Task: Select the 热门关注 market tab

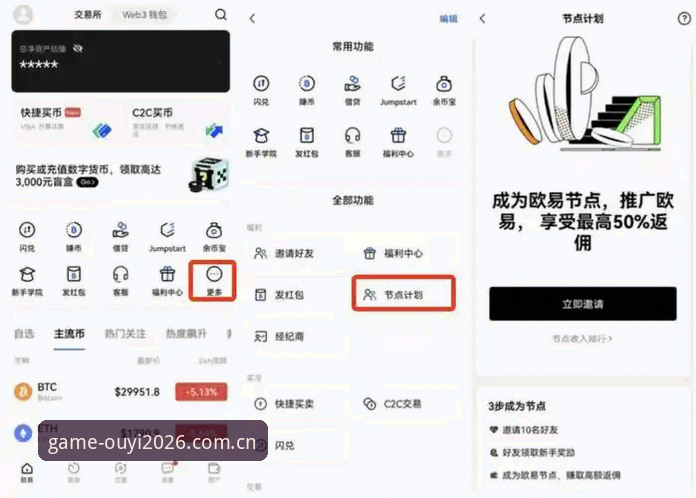Action: [125, 334]
